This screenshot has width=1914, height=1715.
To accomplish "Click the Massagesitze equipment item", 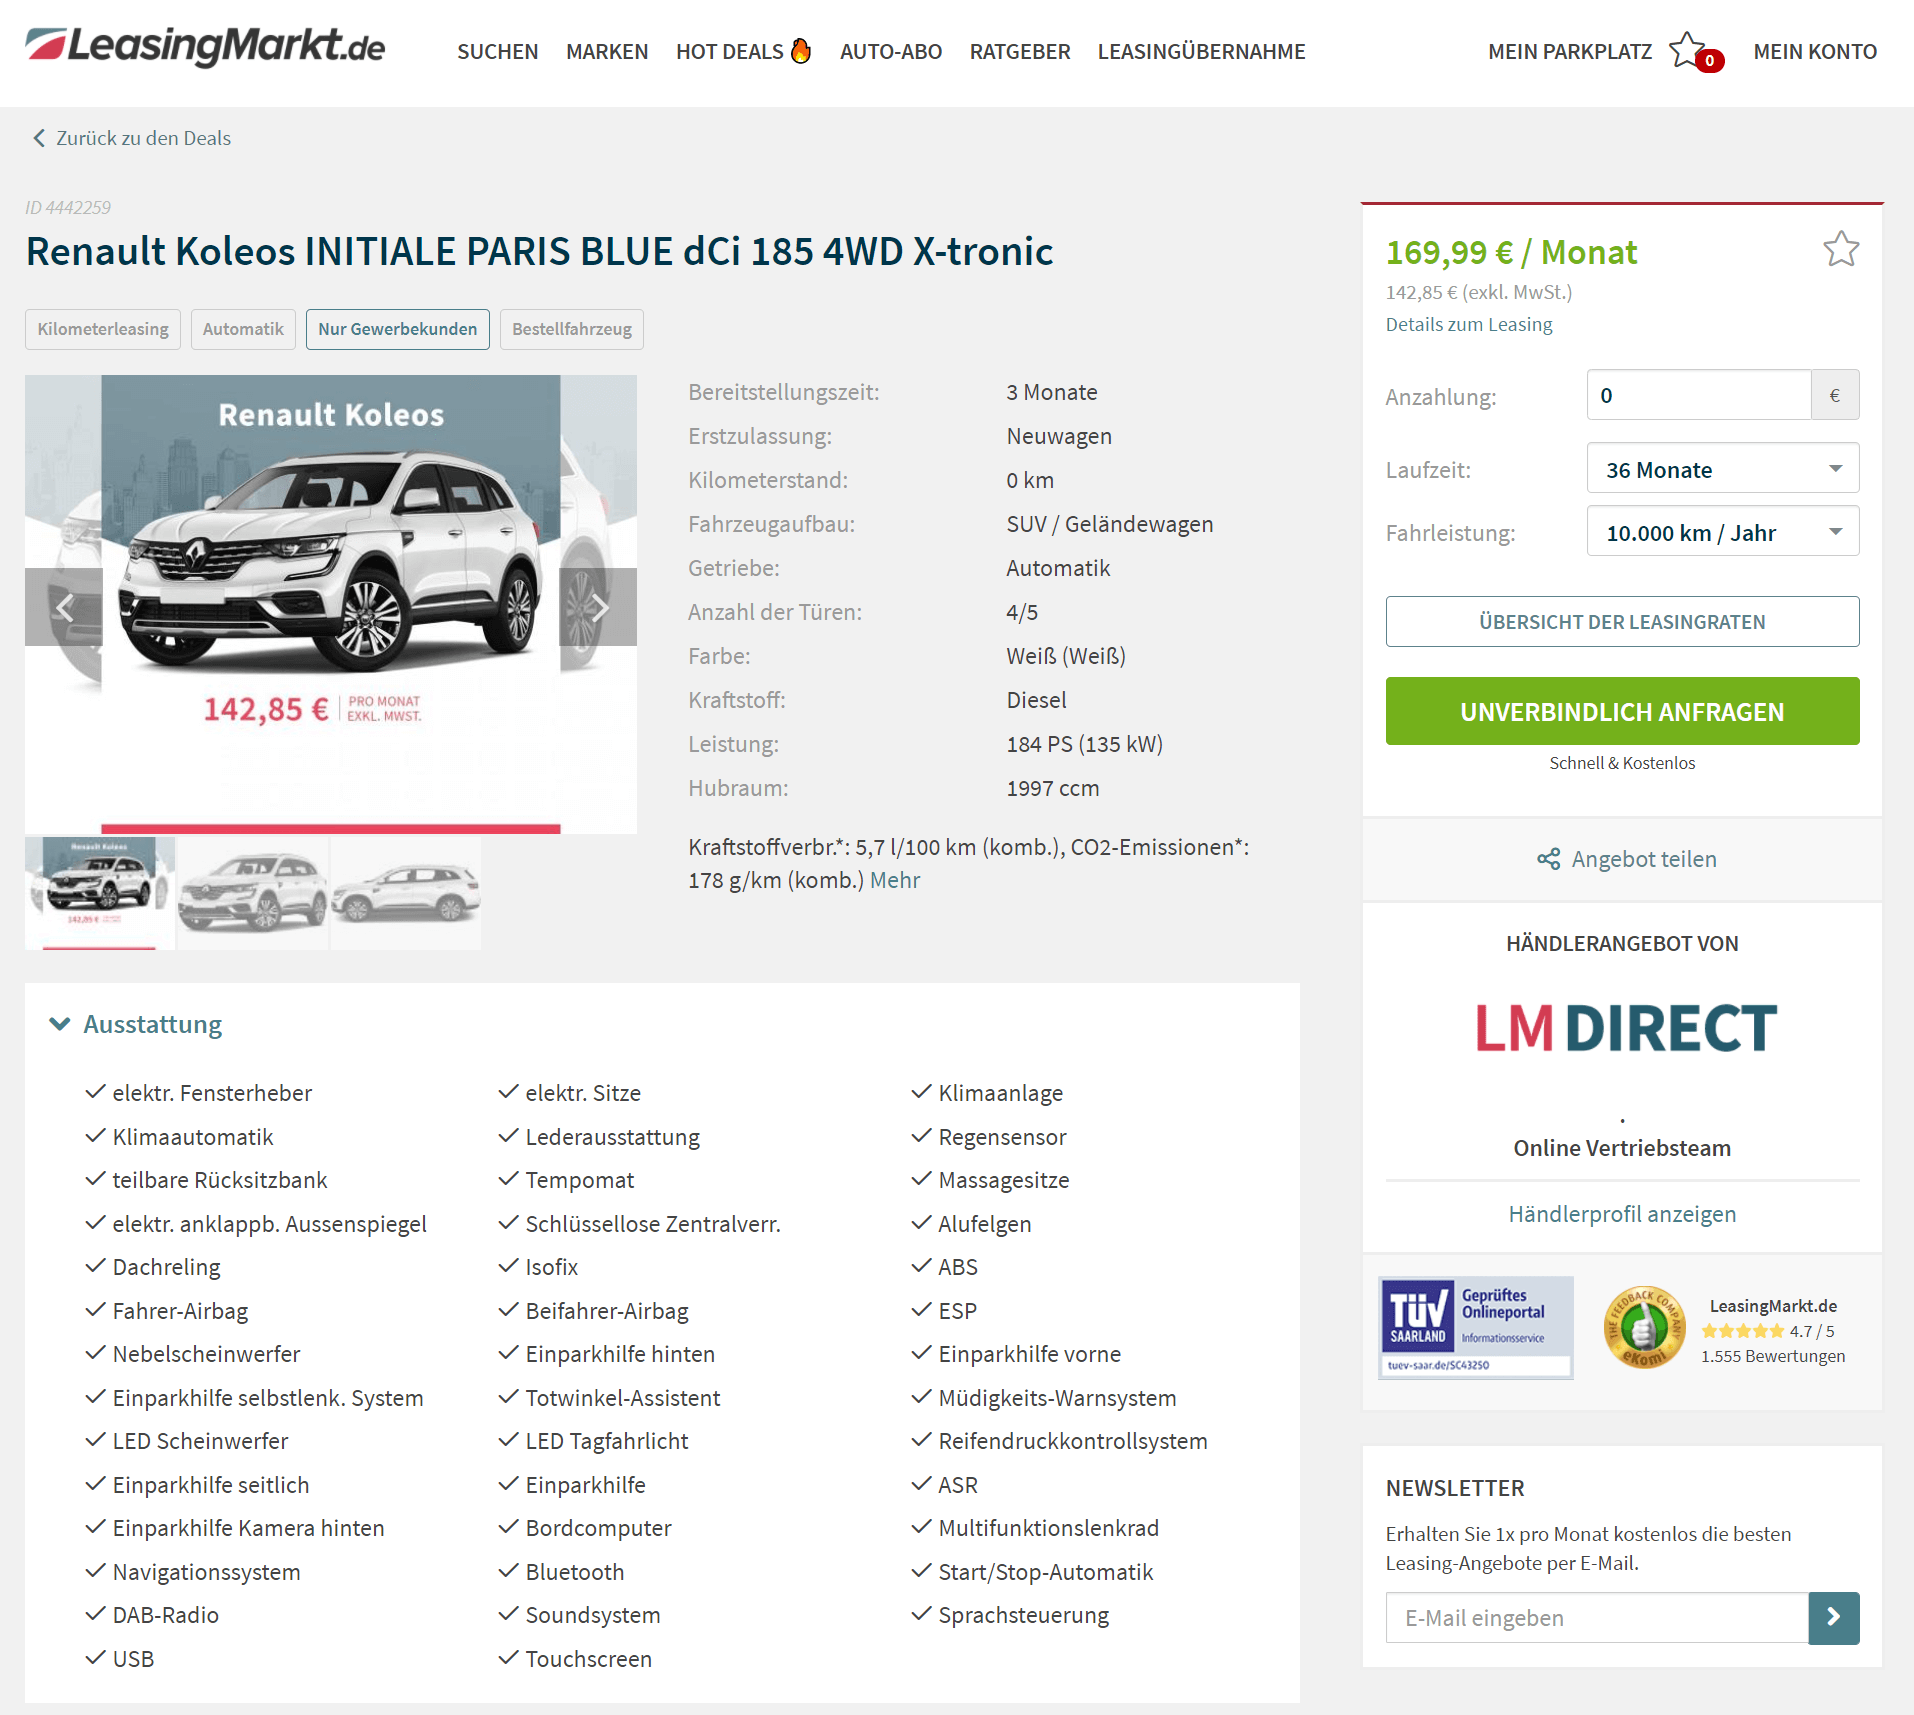I will (x=1003, y=1180).
